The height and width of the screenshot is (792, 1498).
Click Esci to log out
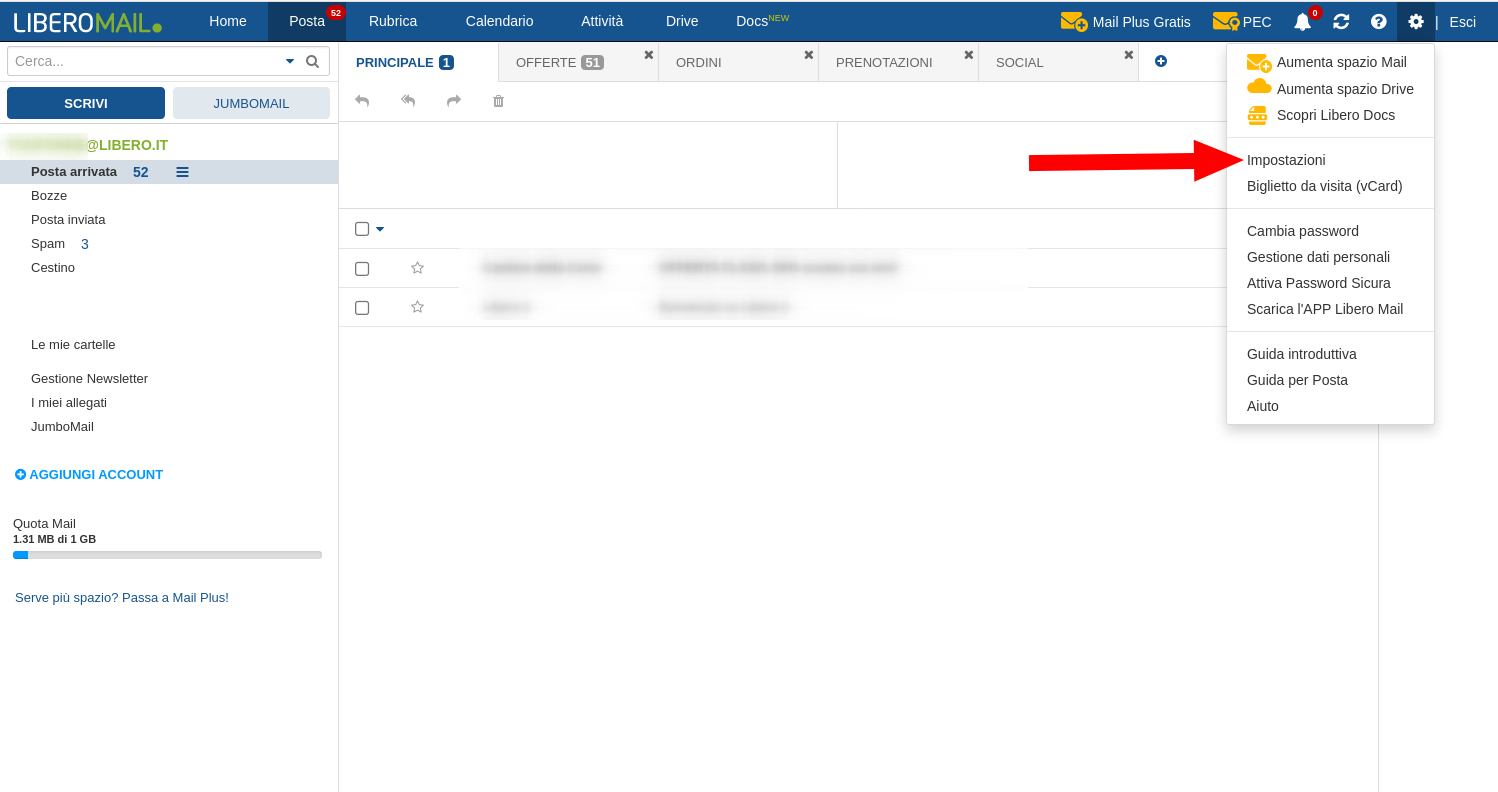pos(1462,22)
